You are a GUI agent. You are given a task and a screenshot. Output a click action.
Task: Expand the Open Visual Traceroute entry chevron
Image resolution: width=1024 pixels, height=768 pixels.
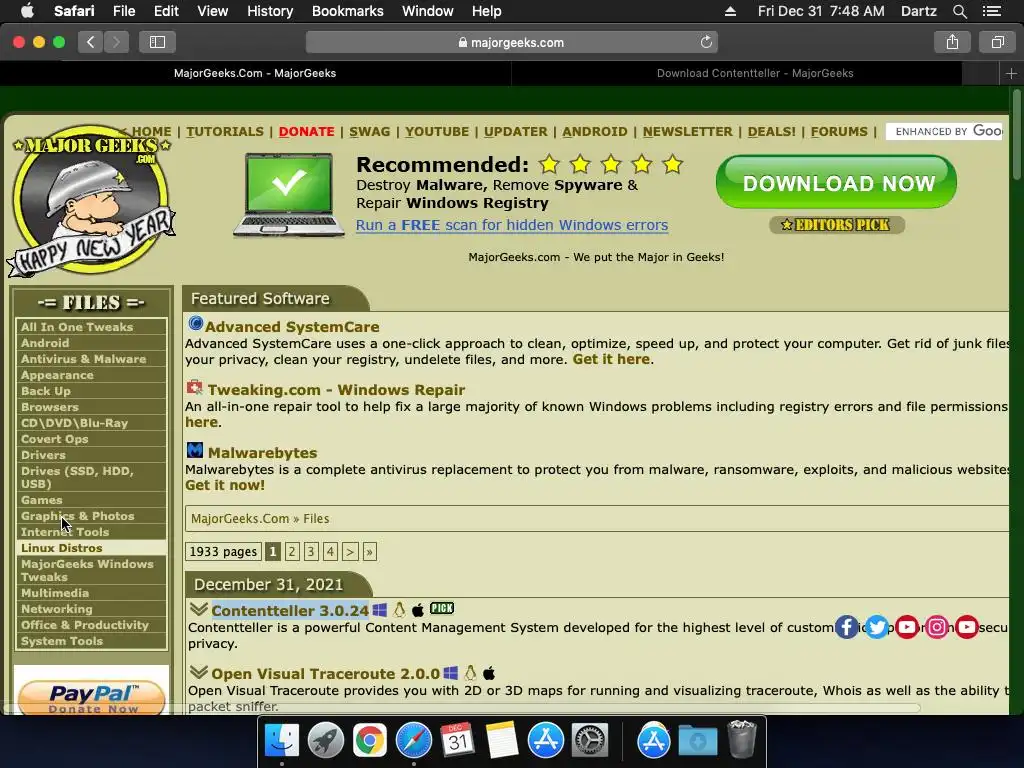pyautogui.click(x=199, y=671)
